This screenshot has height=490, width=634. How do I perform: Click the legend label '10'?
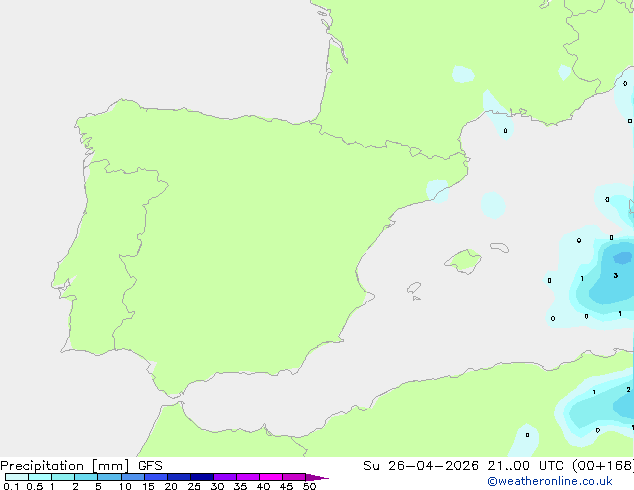(x=125, y=486)
